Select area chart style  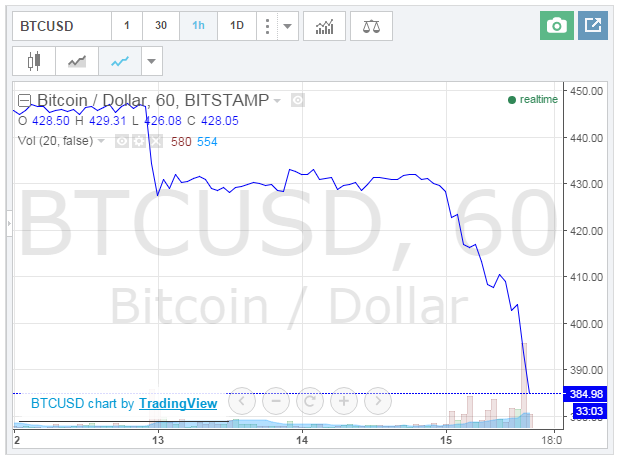(x=77, y=62)
